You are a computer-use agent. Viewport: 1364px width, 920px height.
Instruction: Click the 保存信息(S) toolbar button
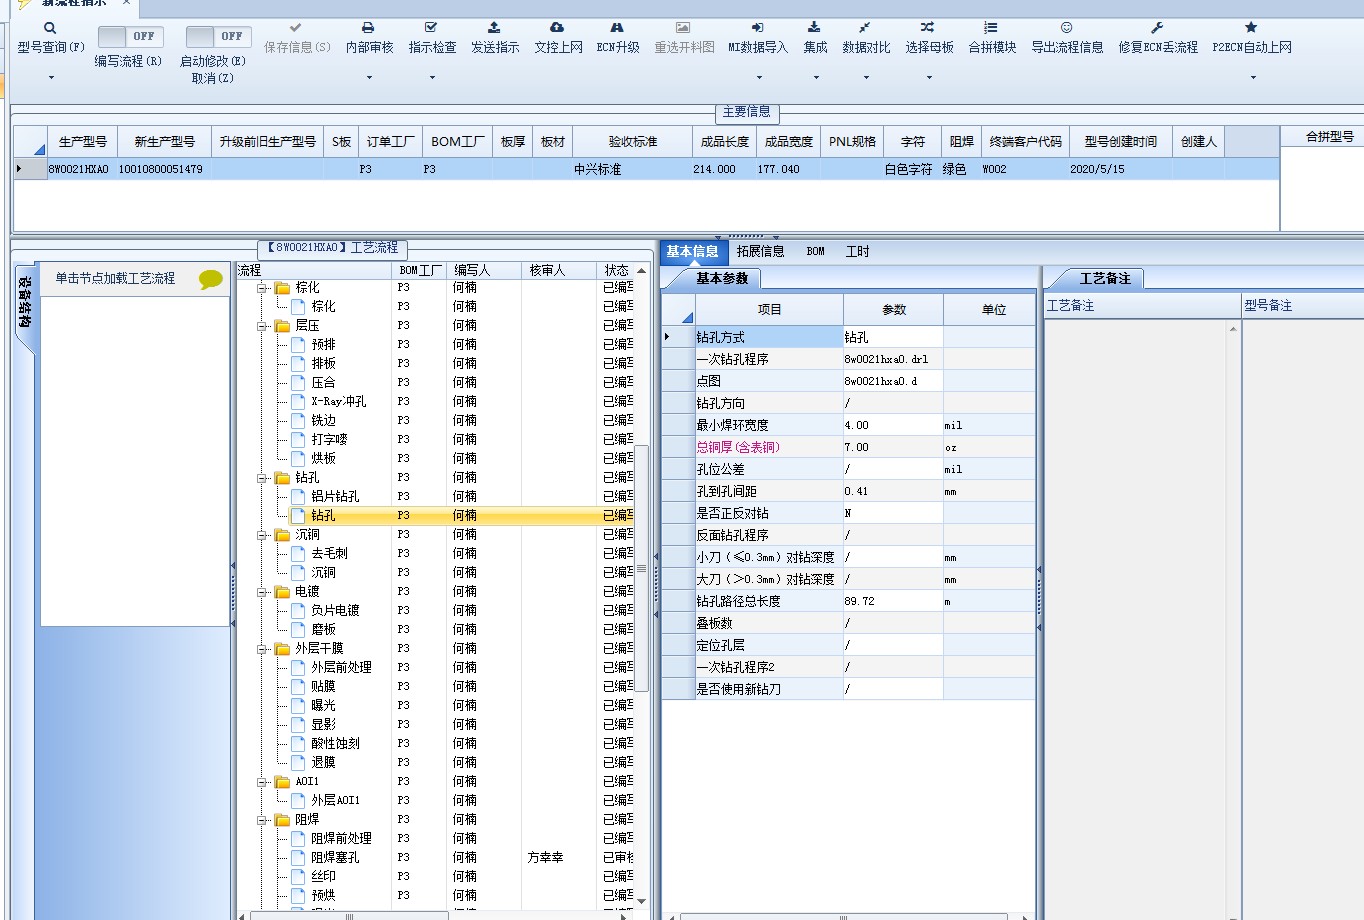tap(297, 38)
